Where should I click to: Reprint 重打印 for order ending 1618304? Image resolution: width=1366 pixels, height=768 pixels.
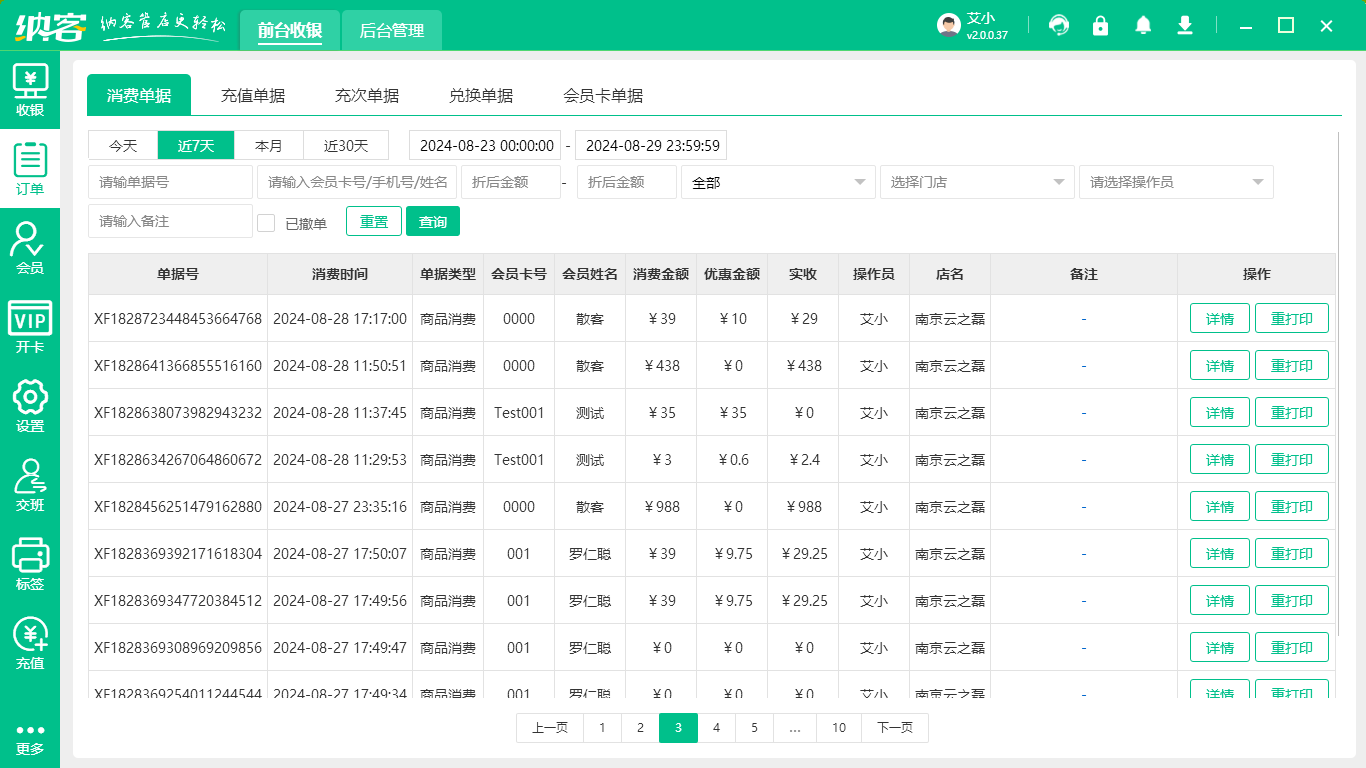click(x=1292, y=554)
